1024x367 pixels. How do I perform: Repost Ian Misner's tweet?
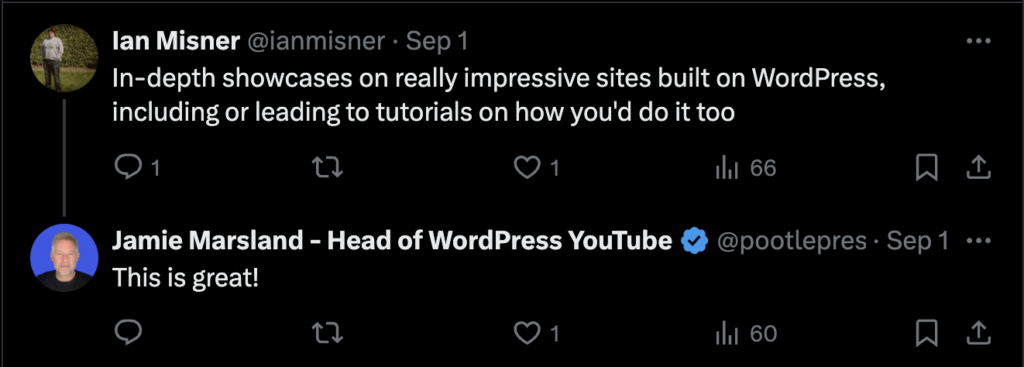click(328, 168)
